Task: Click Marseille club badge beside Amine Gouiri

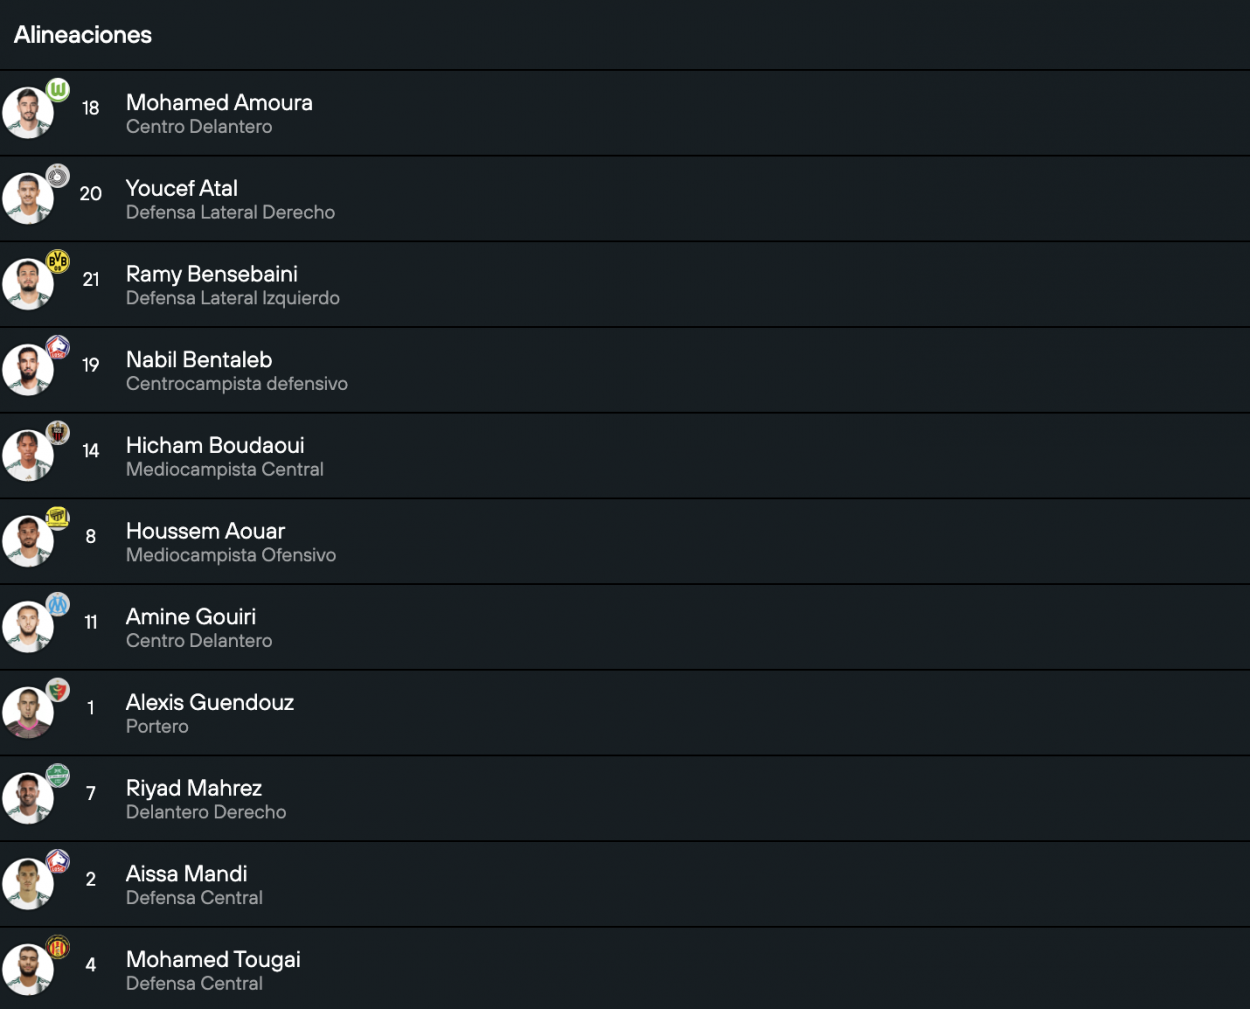Action: [x=58, y=604]
